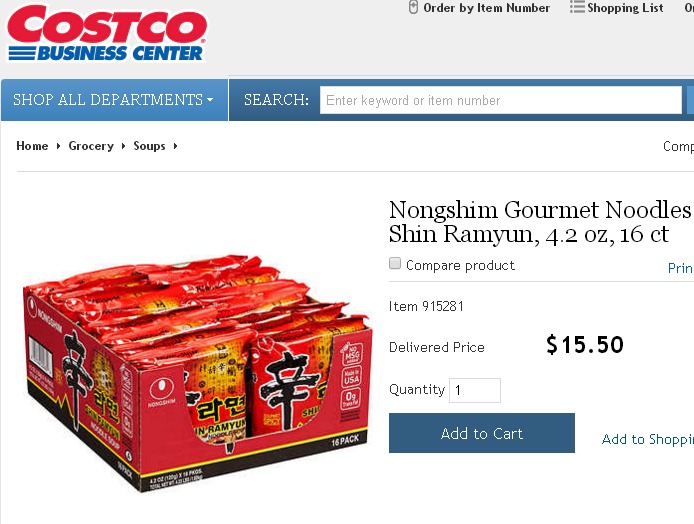Click the list icon beside Shopping List

click(x=577, y=7)
